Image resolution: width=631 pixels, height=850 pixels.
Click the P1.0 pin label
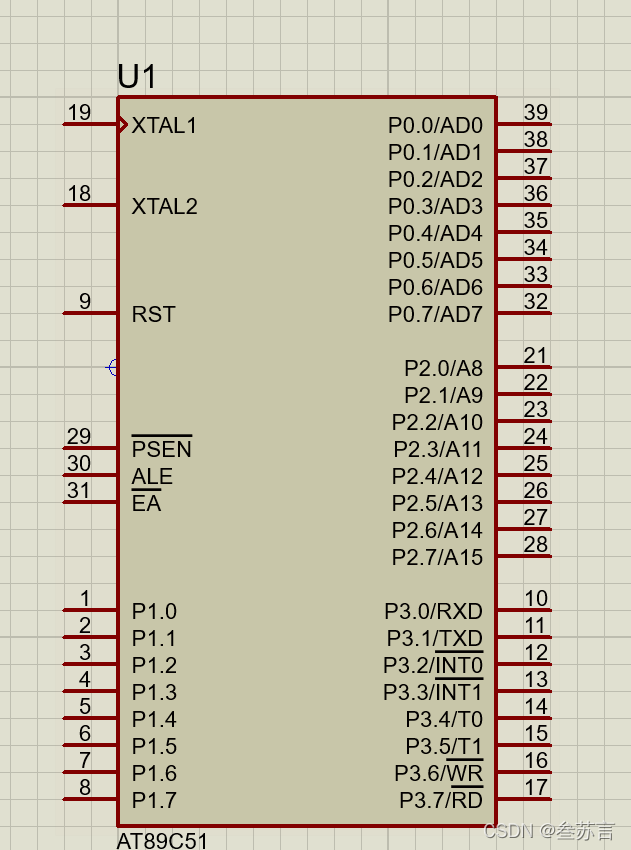pos(154,611)
